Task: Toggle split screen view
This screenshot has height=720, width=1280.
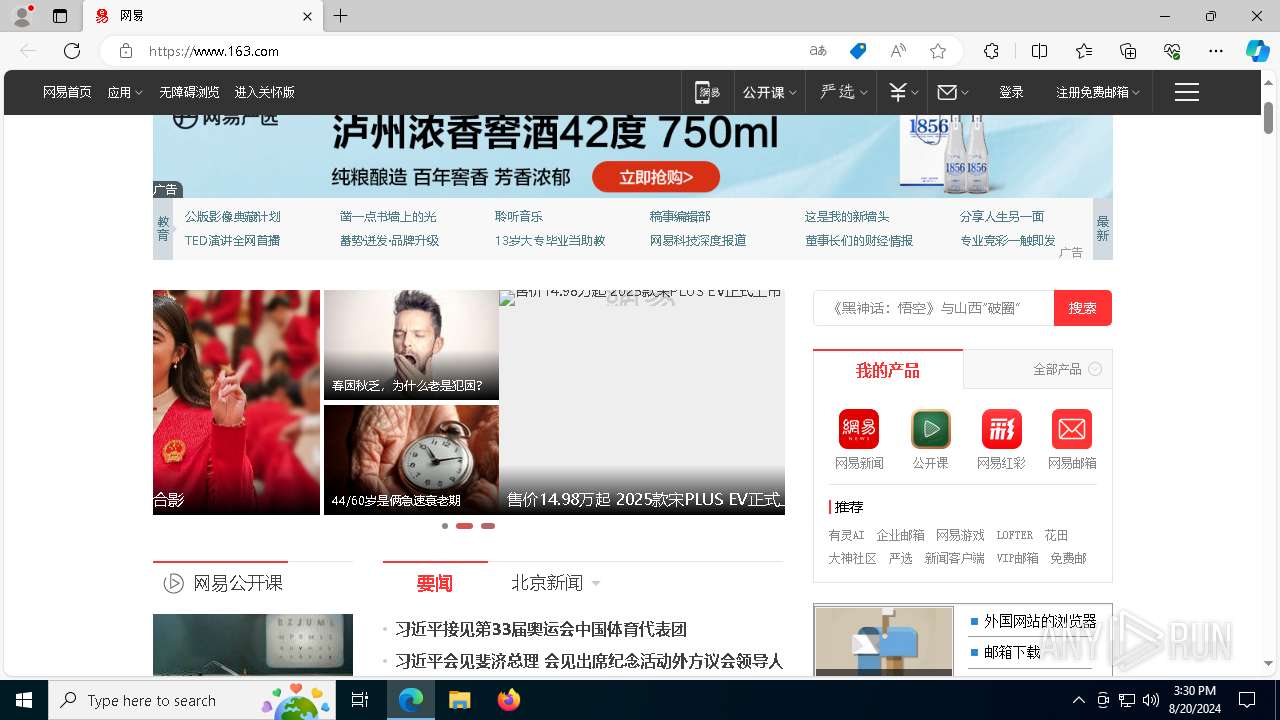Action: [1039, 51]
